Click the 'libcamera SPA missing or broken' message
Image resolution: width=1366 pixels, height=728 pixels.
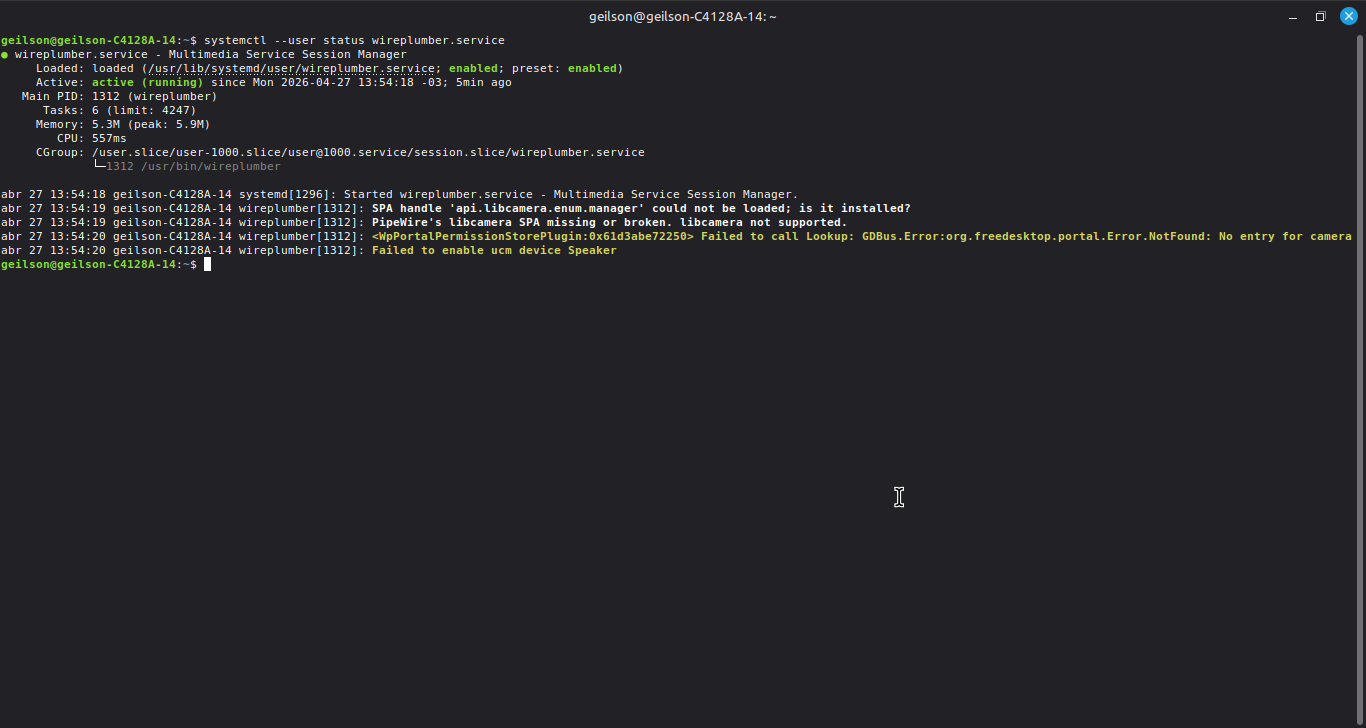(x=609, y=222)
